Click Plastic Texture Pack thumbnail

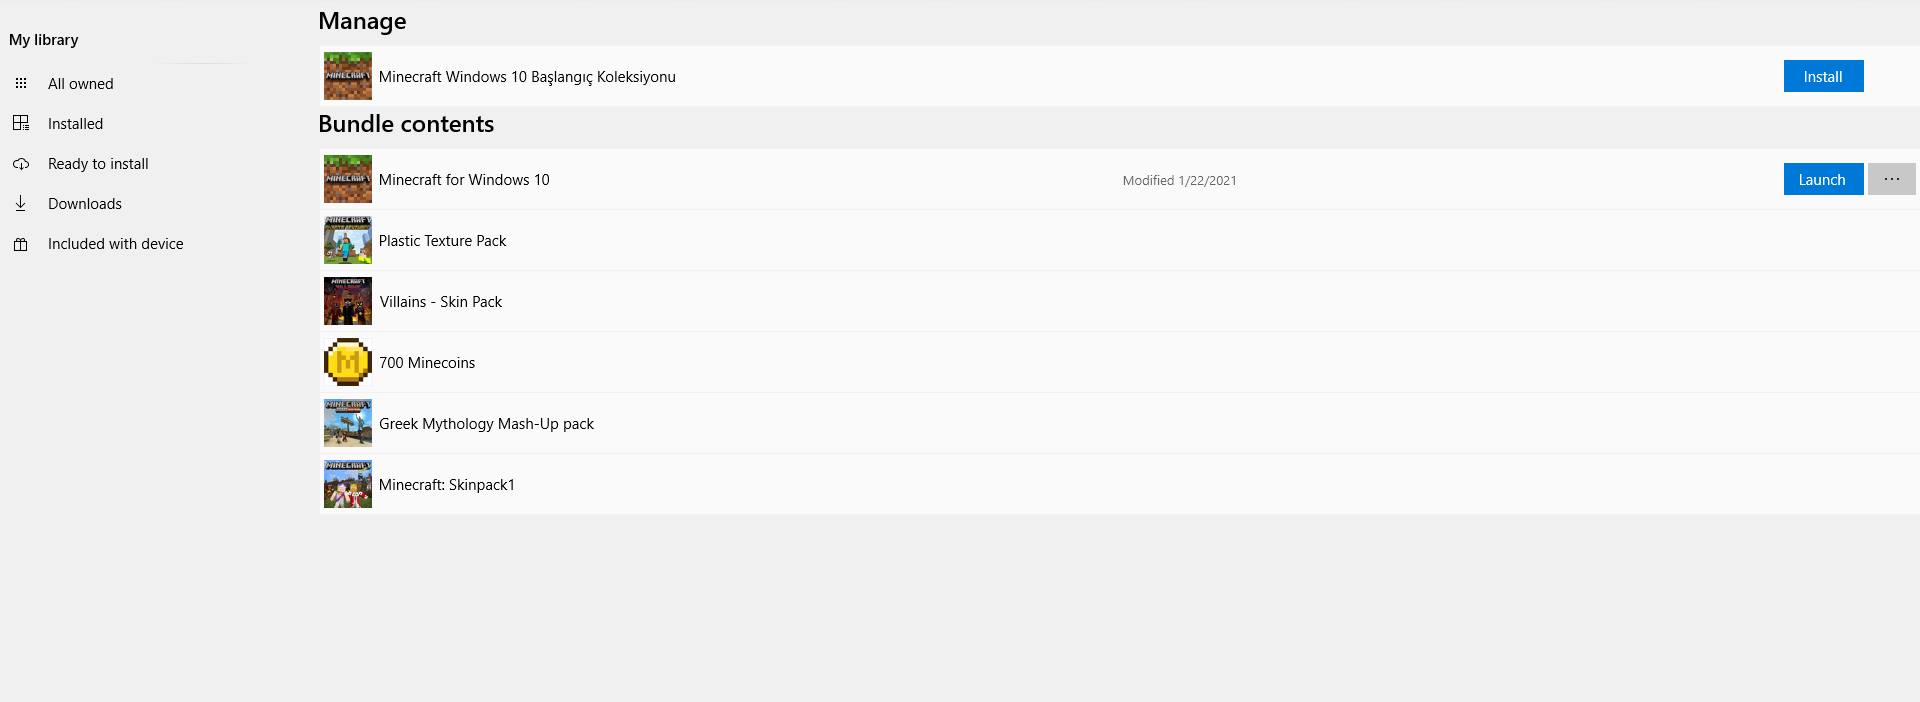(x=348, y=240)
